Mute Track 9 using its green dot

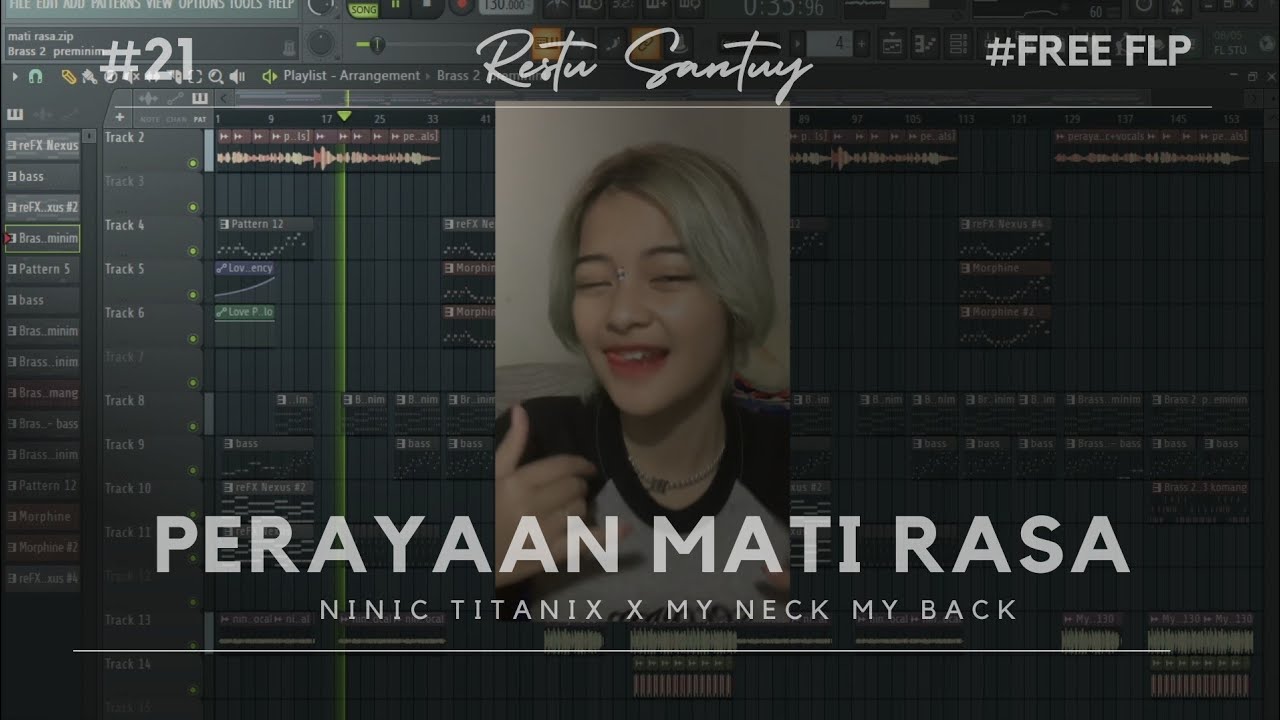(193, 471)
